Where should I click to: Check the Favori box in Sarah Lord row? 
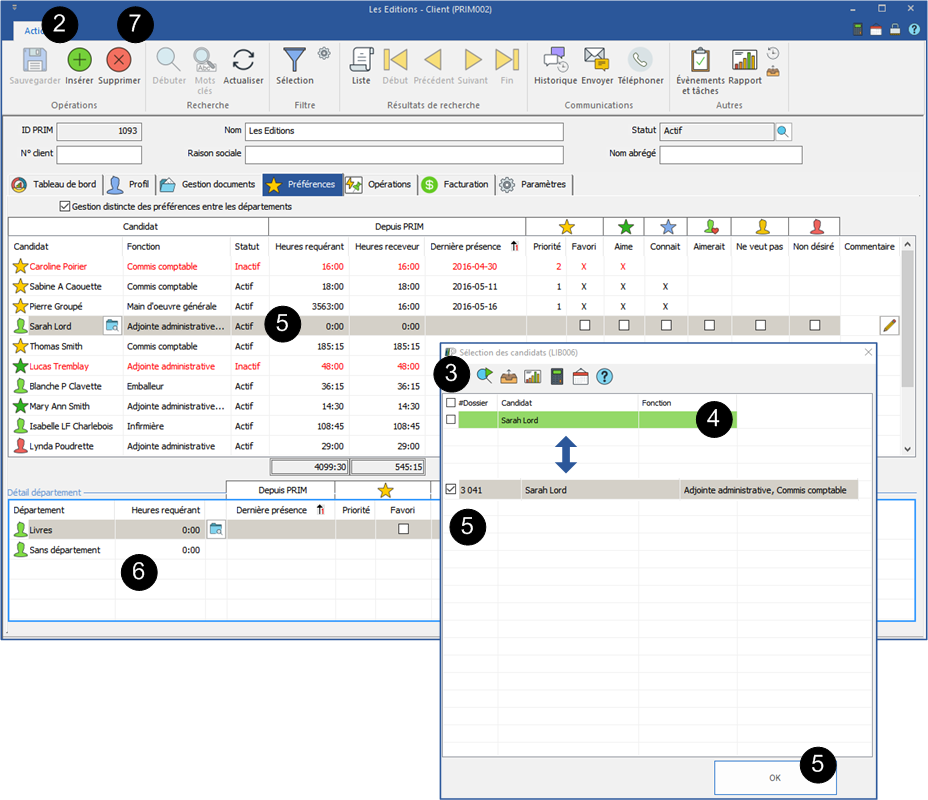584,325
